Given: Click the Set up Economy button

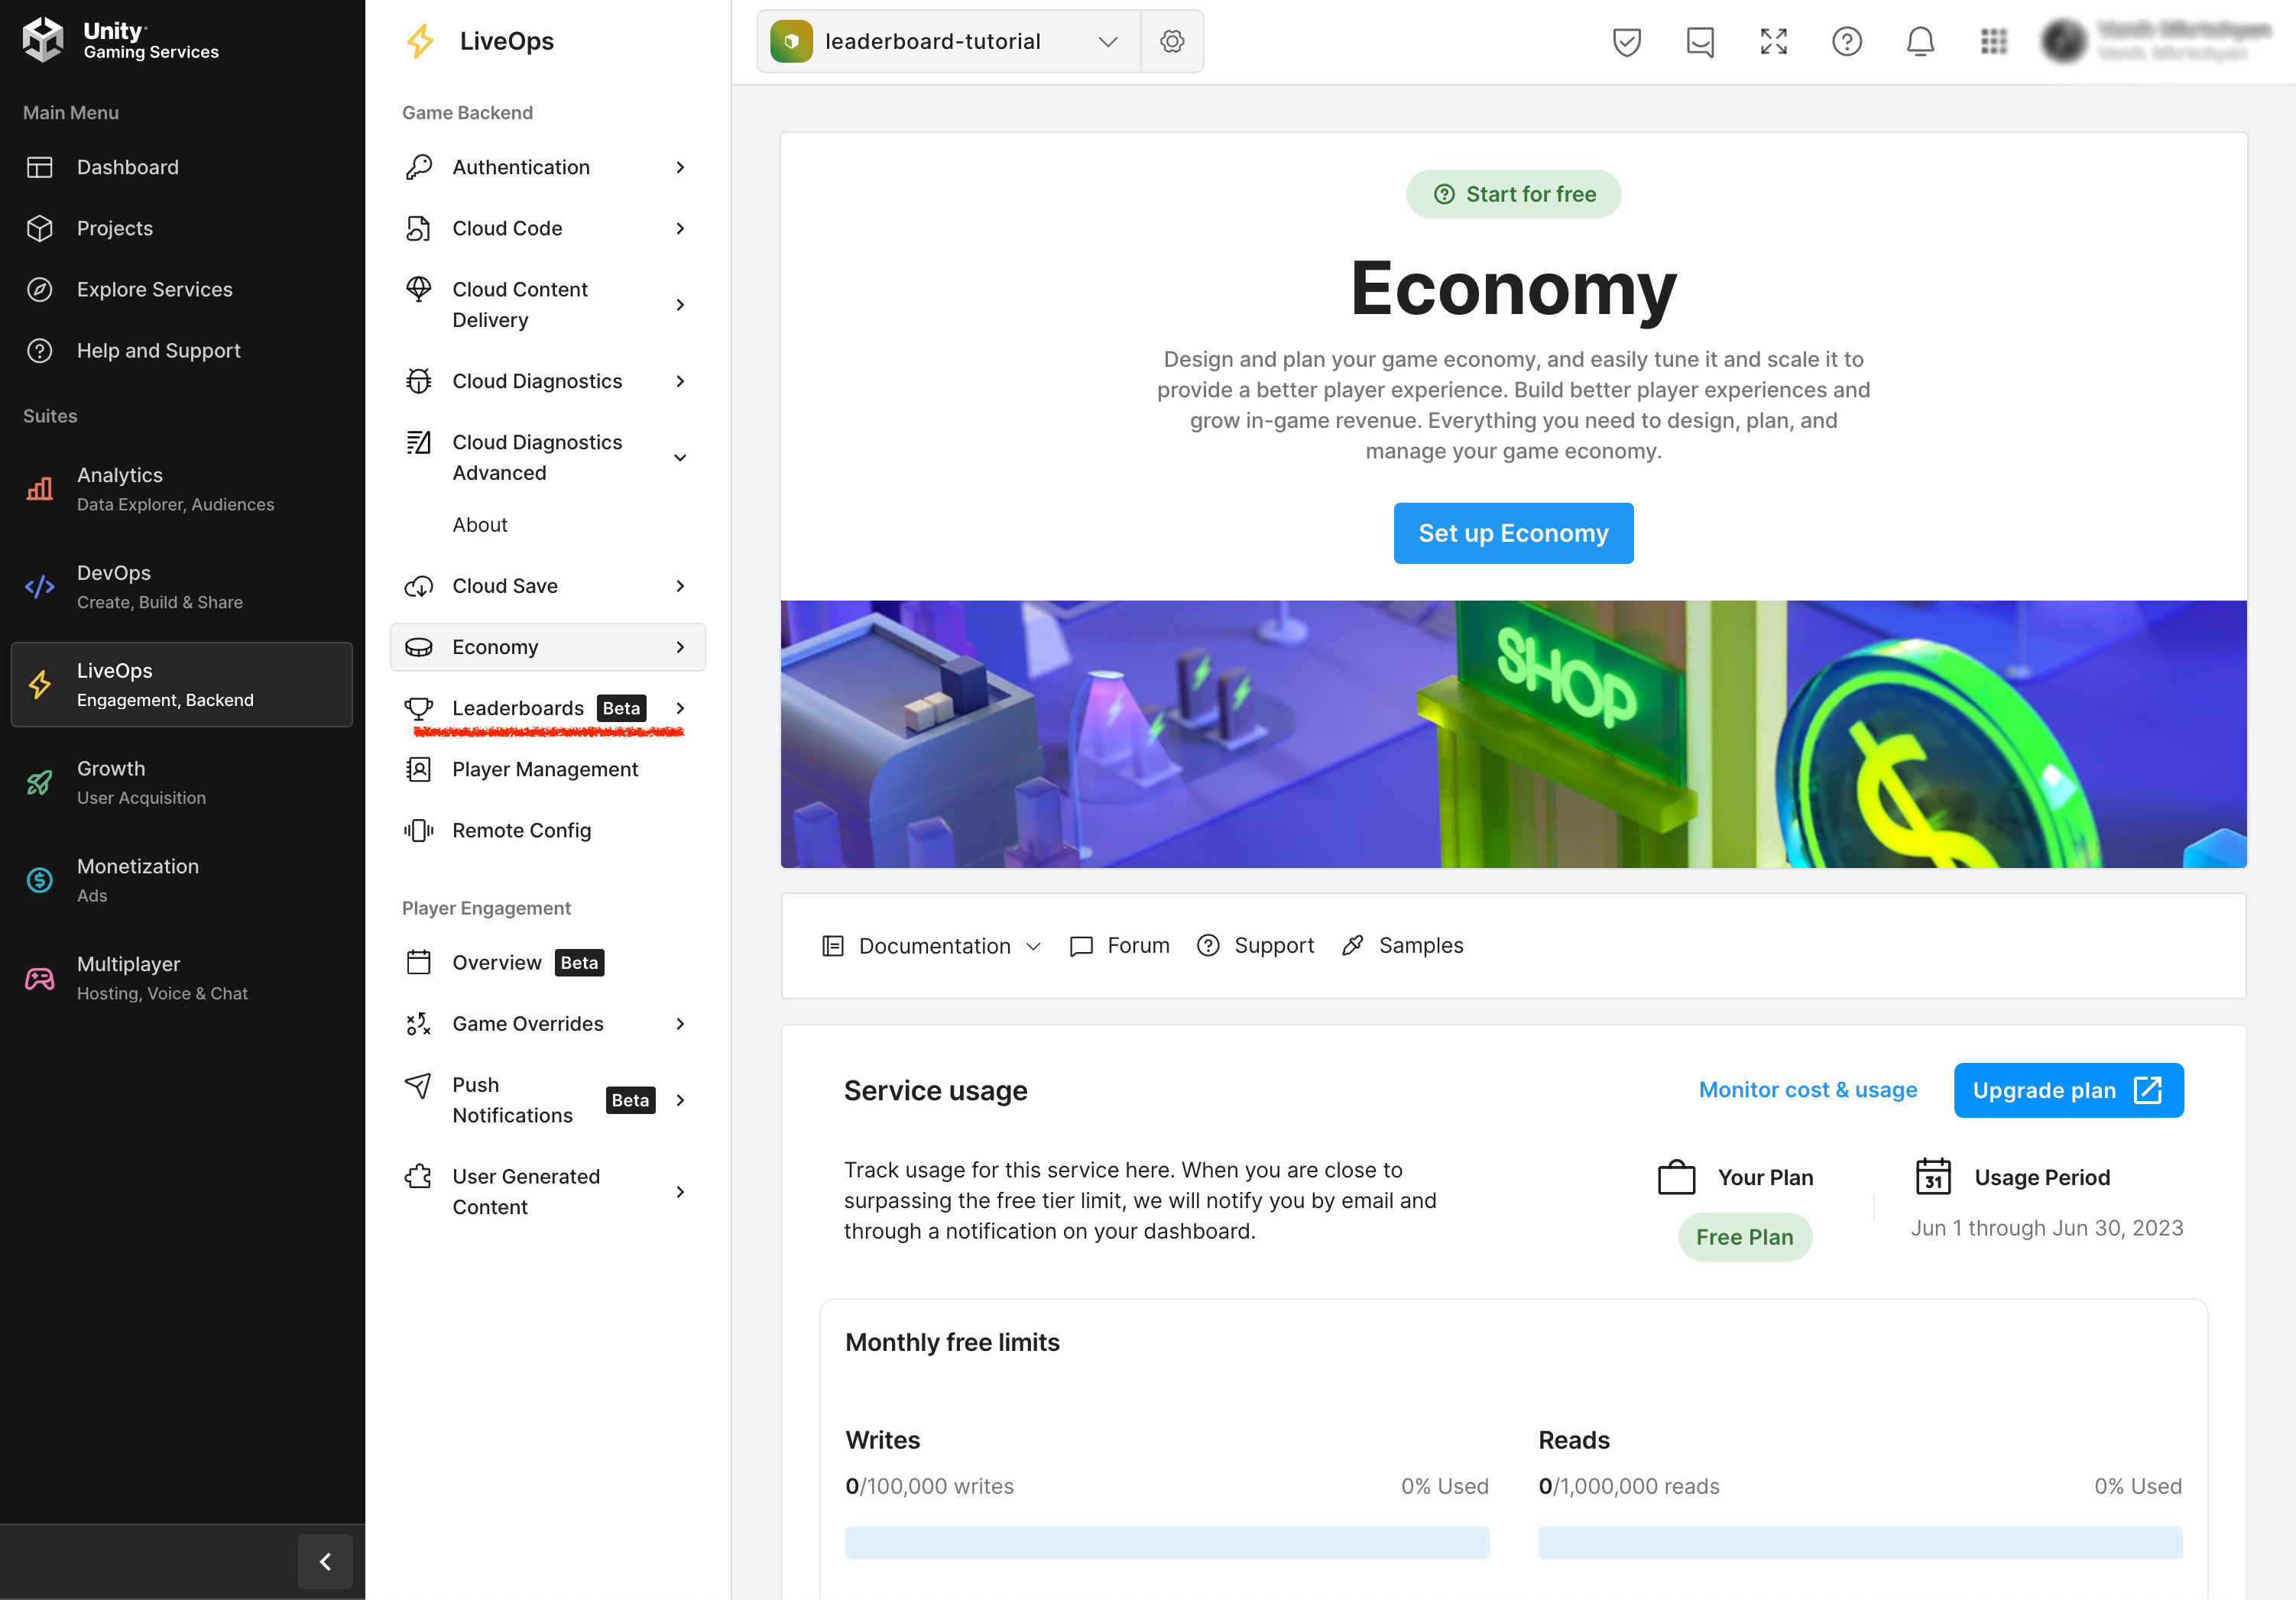Looking at the screenshot, I should 1514,532.
